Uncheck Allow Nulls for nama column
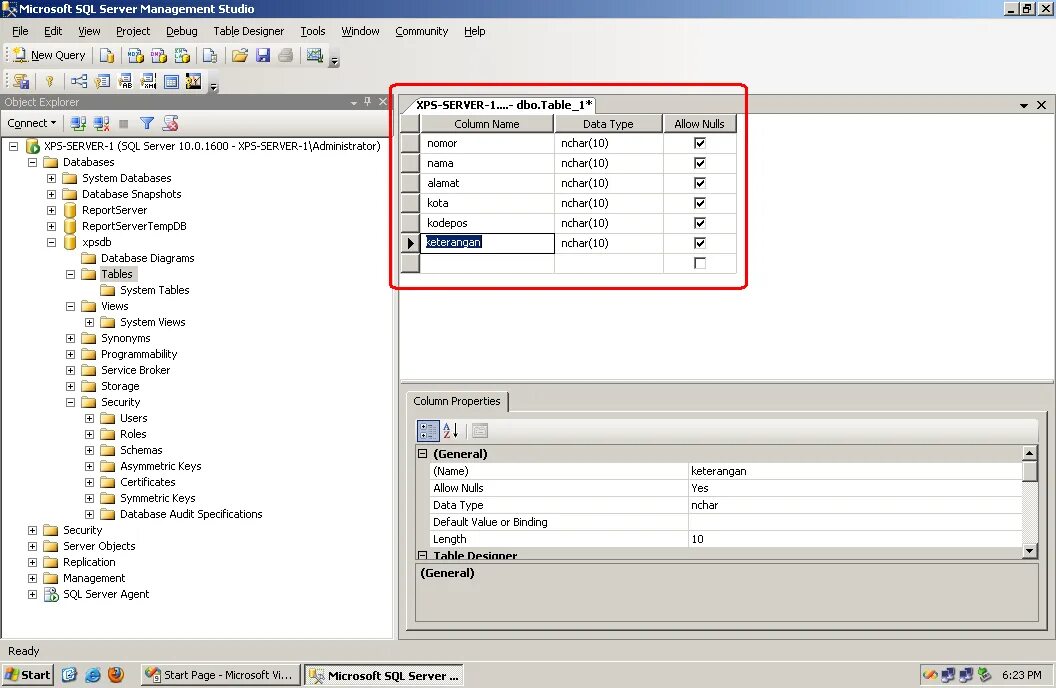Image resolution: width=1056 pixels, height=688 pixels. pos(700,163)
